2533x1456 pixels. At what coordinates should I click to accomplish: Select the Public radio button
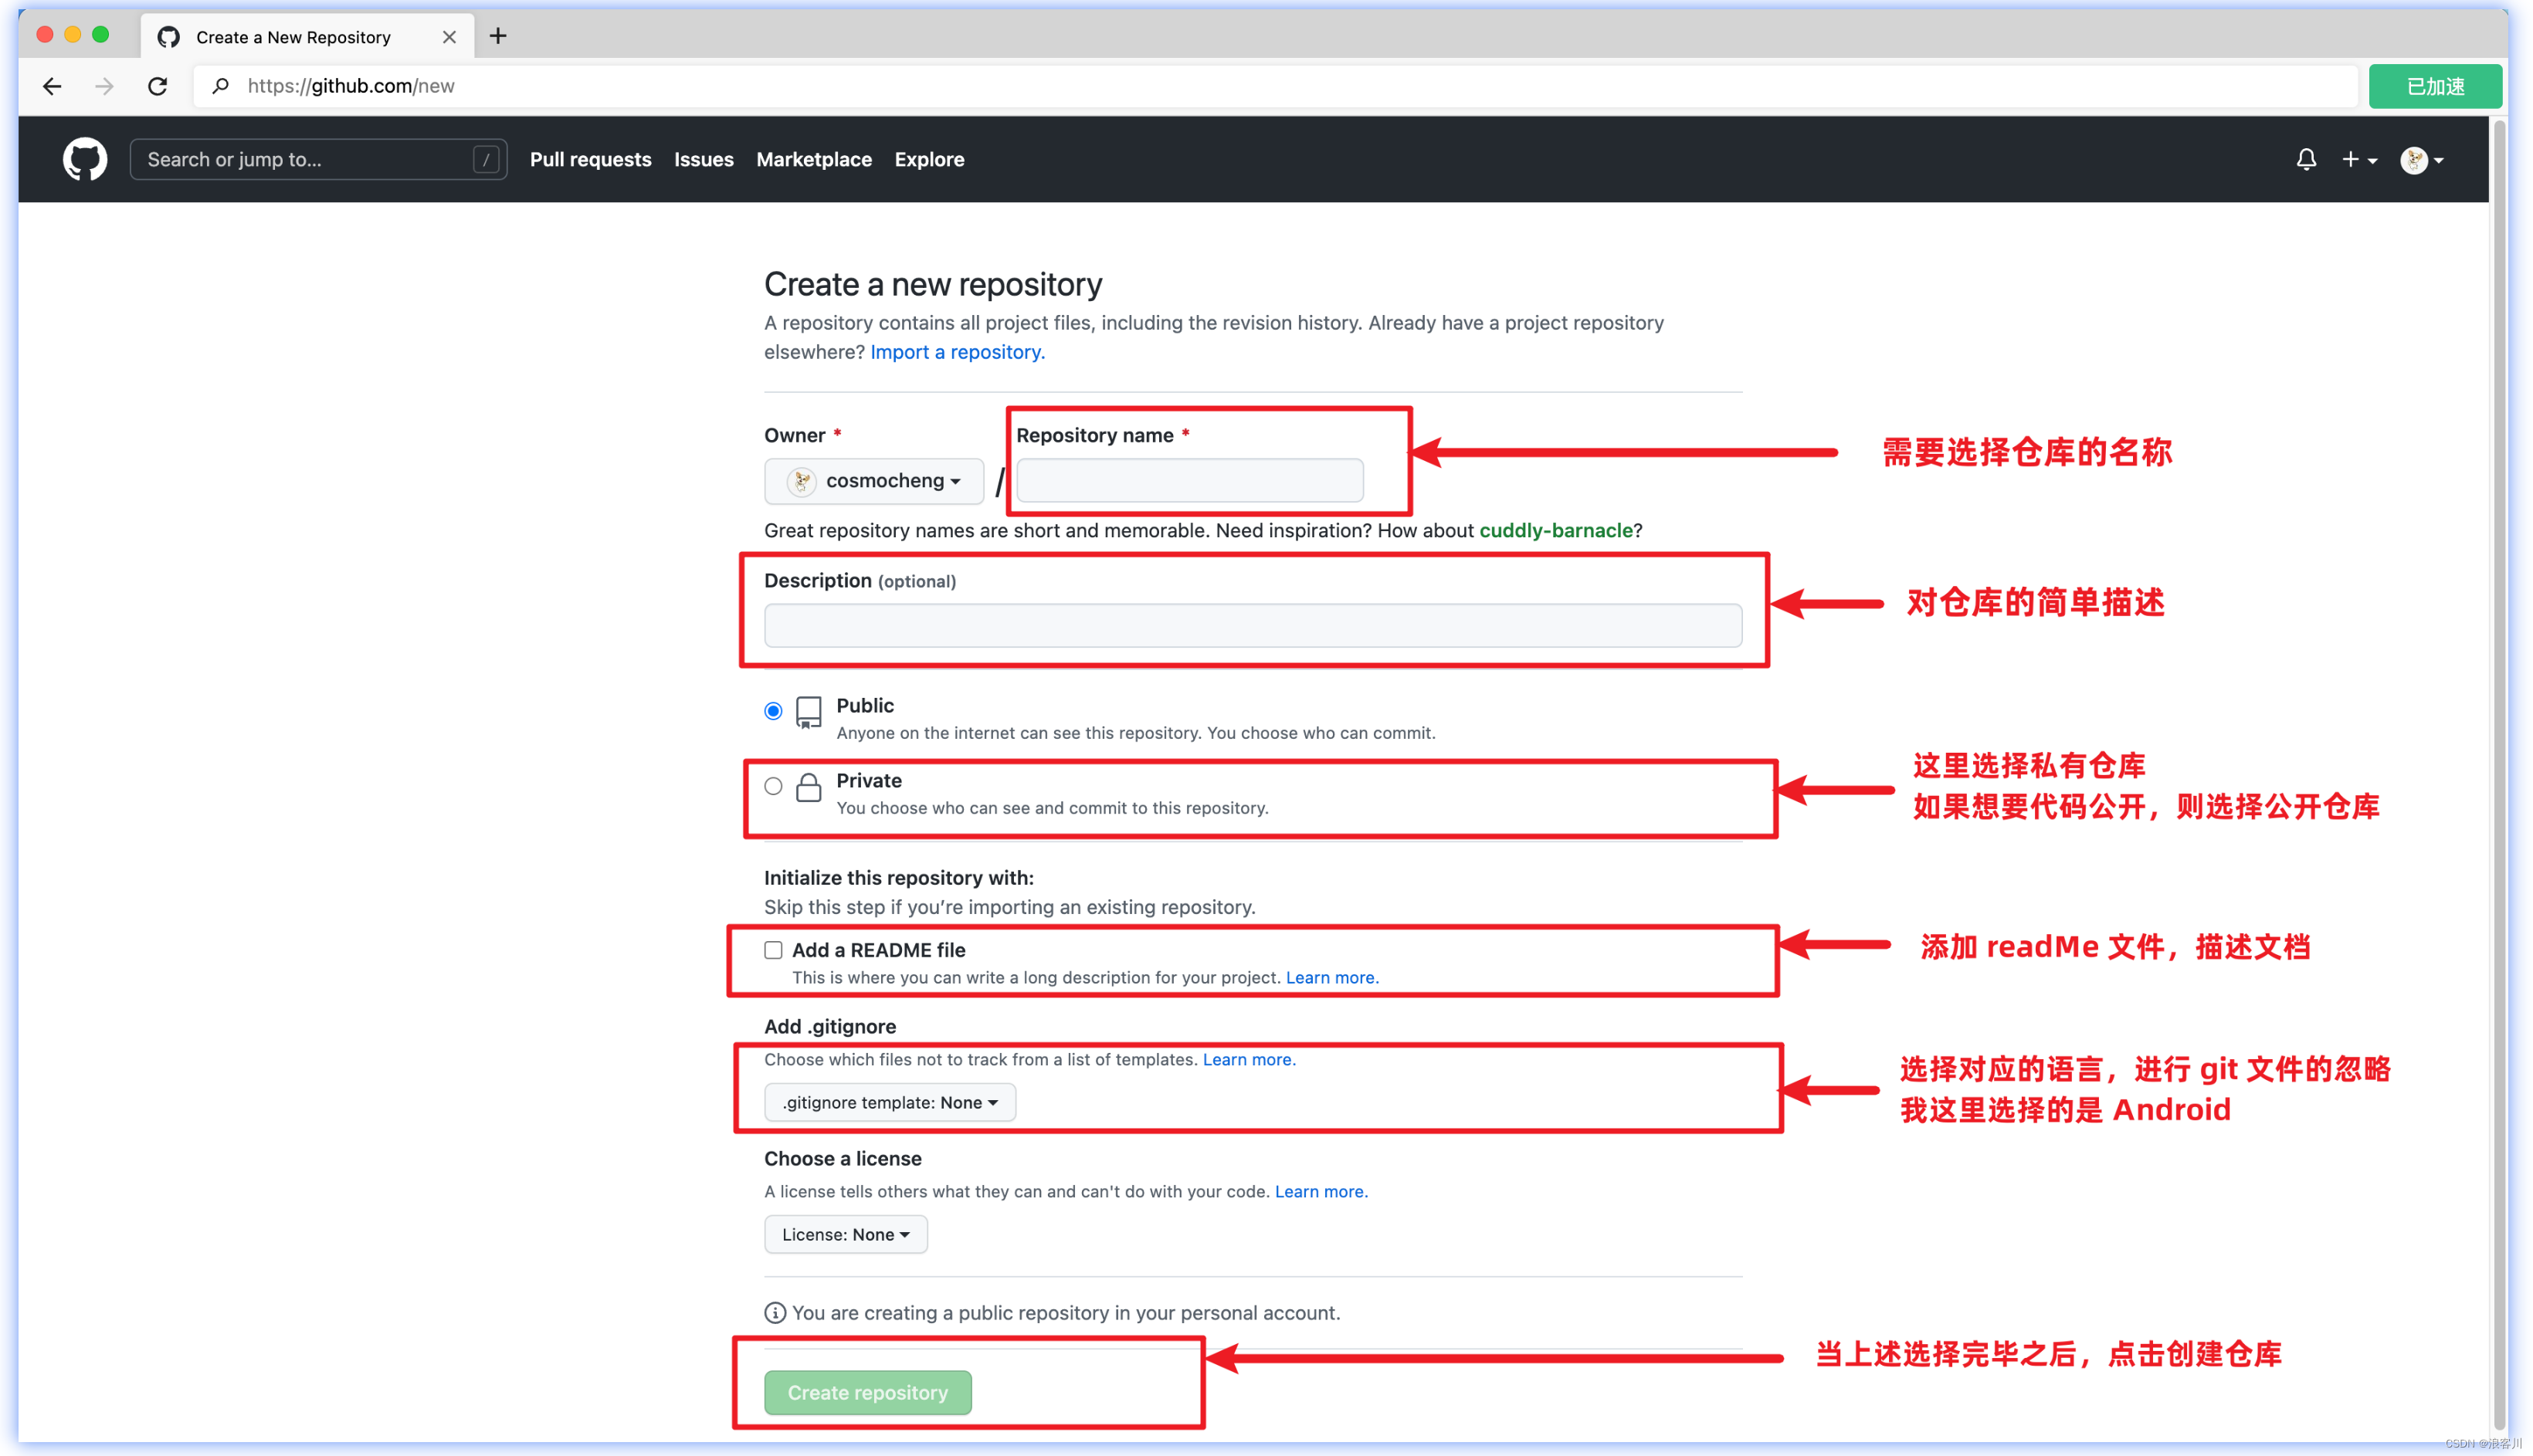pyautogui.click(x=773, y=711)
